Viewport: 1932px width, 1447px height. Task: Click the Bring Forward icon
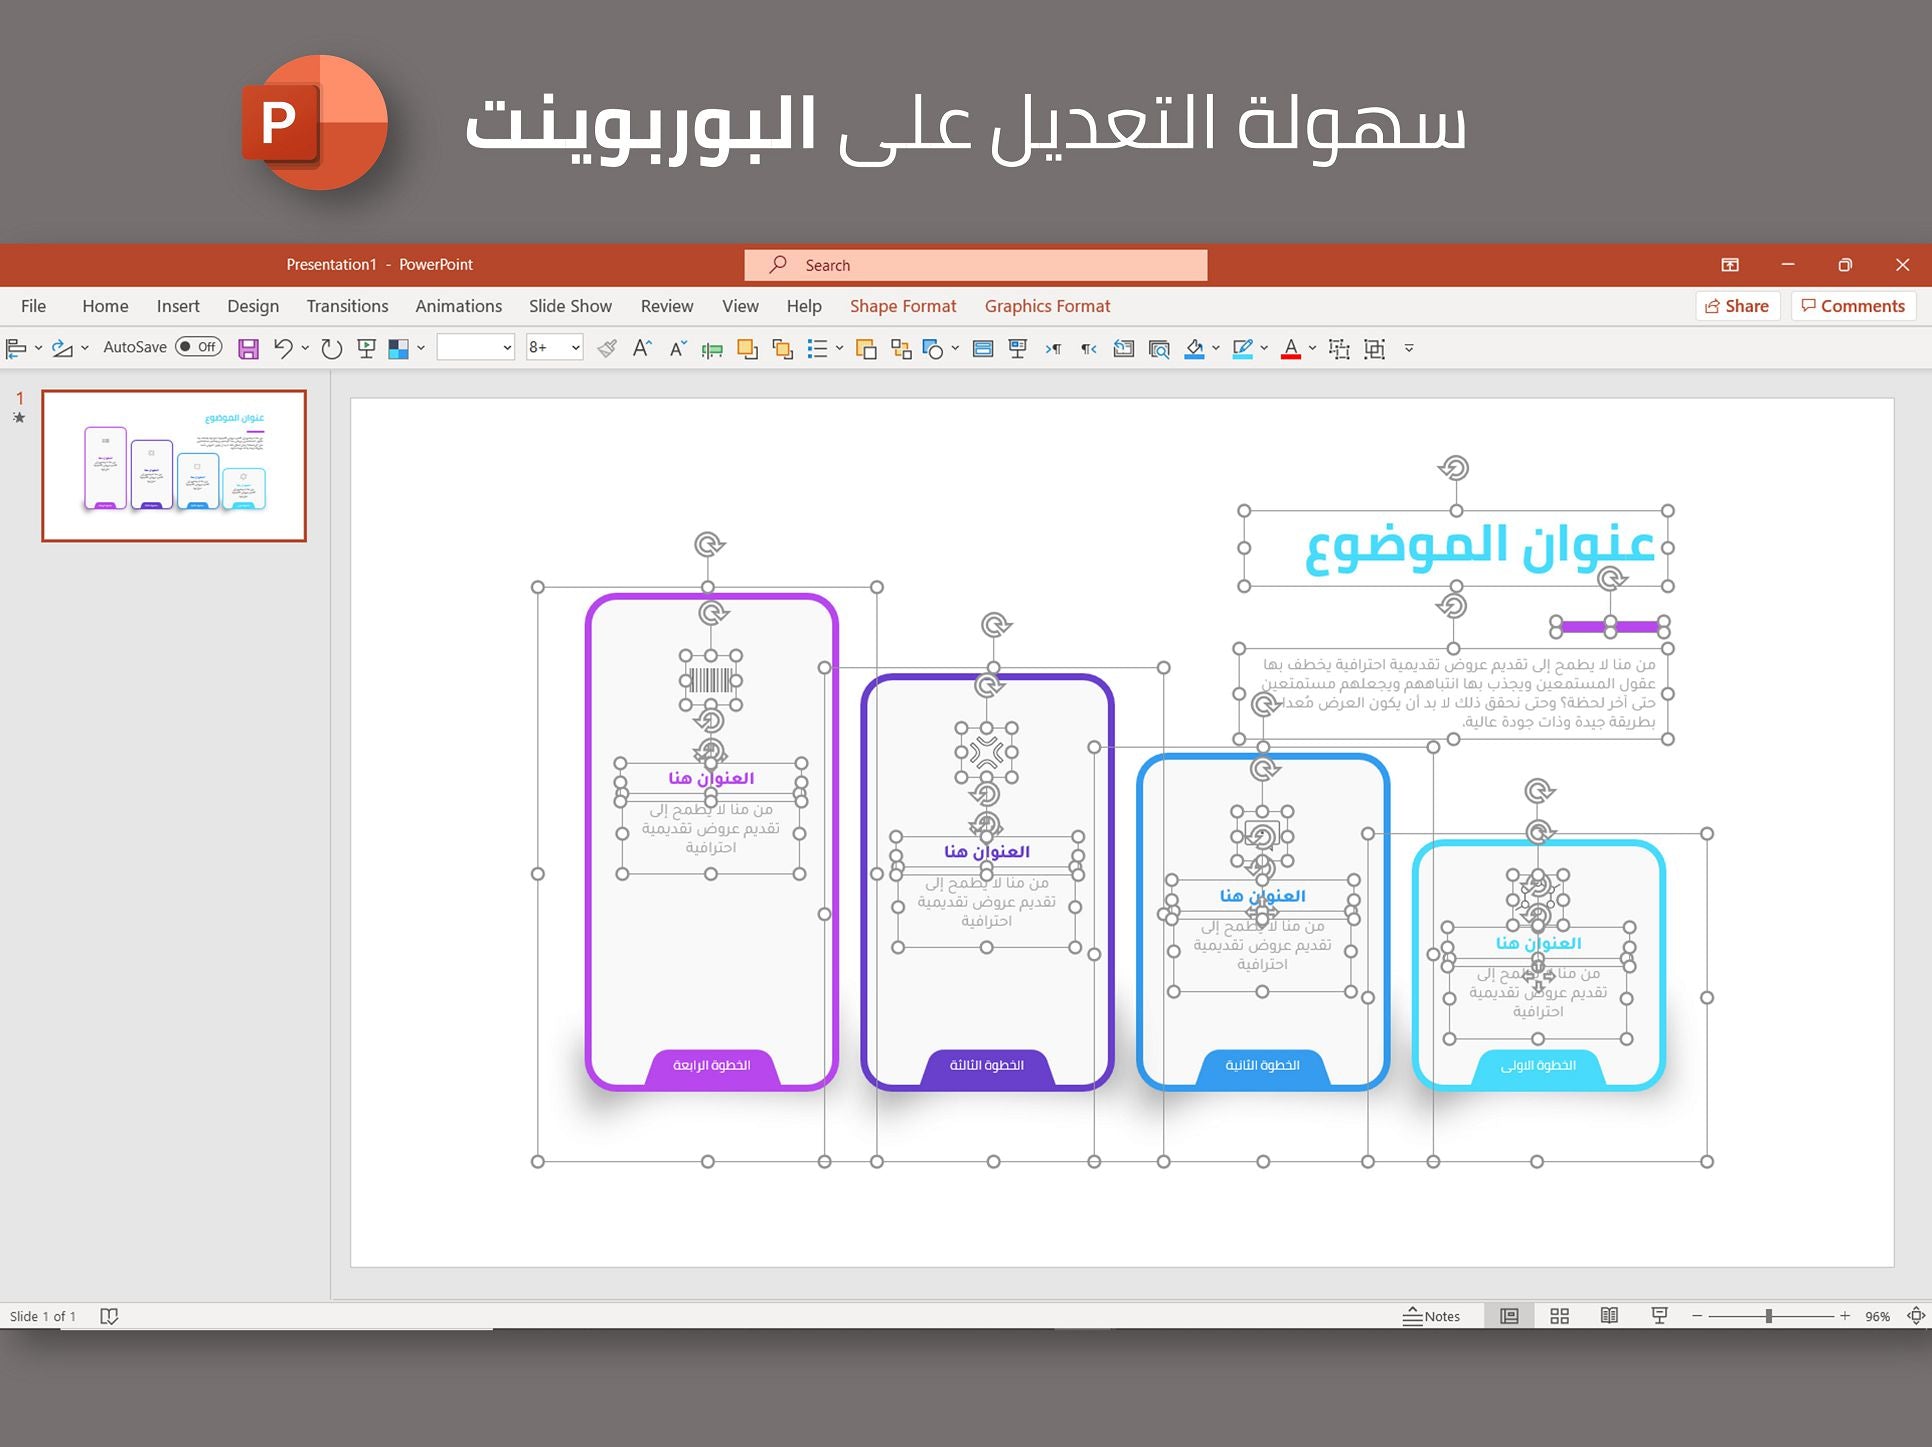tap(747, 348)
